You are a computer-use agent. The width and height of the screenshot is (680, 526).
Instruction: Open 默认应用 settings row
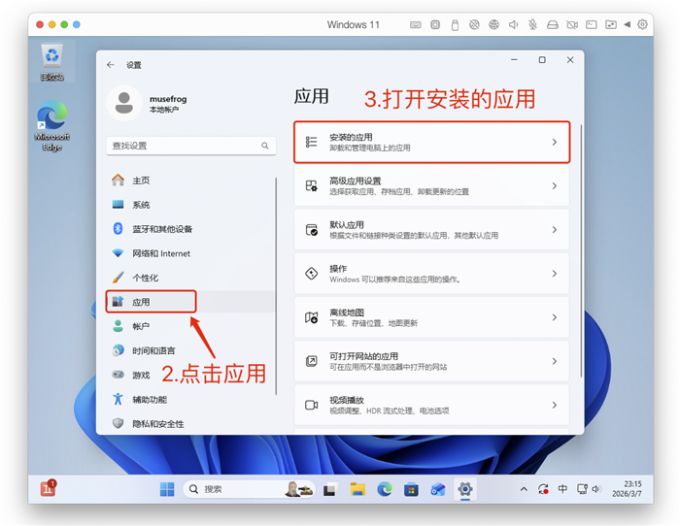[432, 230]
